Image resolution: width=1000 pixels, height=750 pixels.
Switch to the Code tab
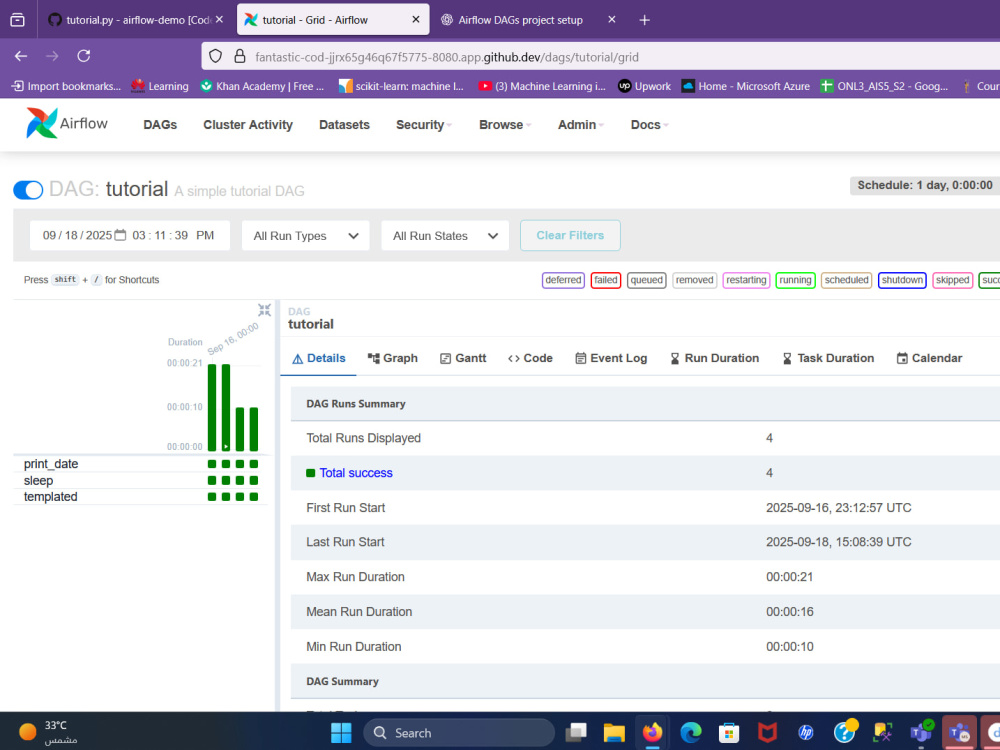tap(531, 358)
